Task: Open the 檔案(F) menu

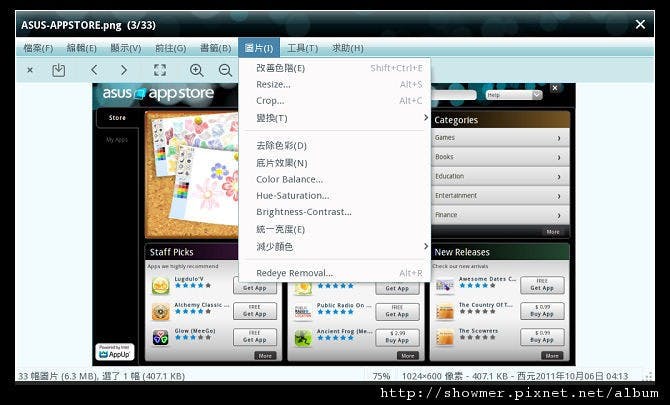Action: pos(38,48)
